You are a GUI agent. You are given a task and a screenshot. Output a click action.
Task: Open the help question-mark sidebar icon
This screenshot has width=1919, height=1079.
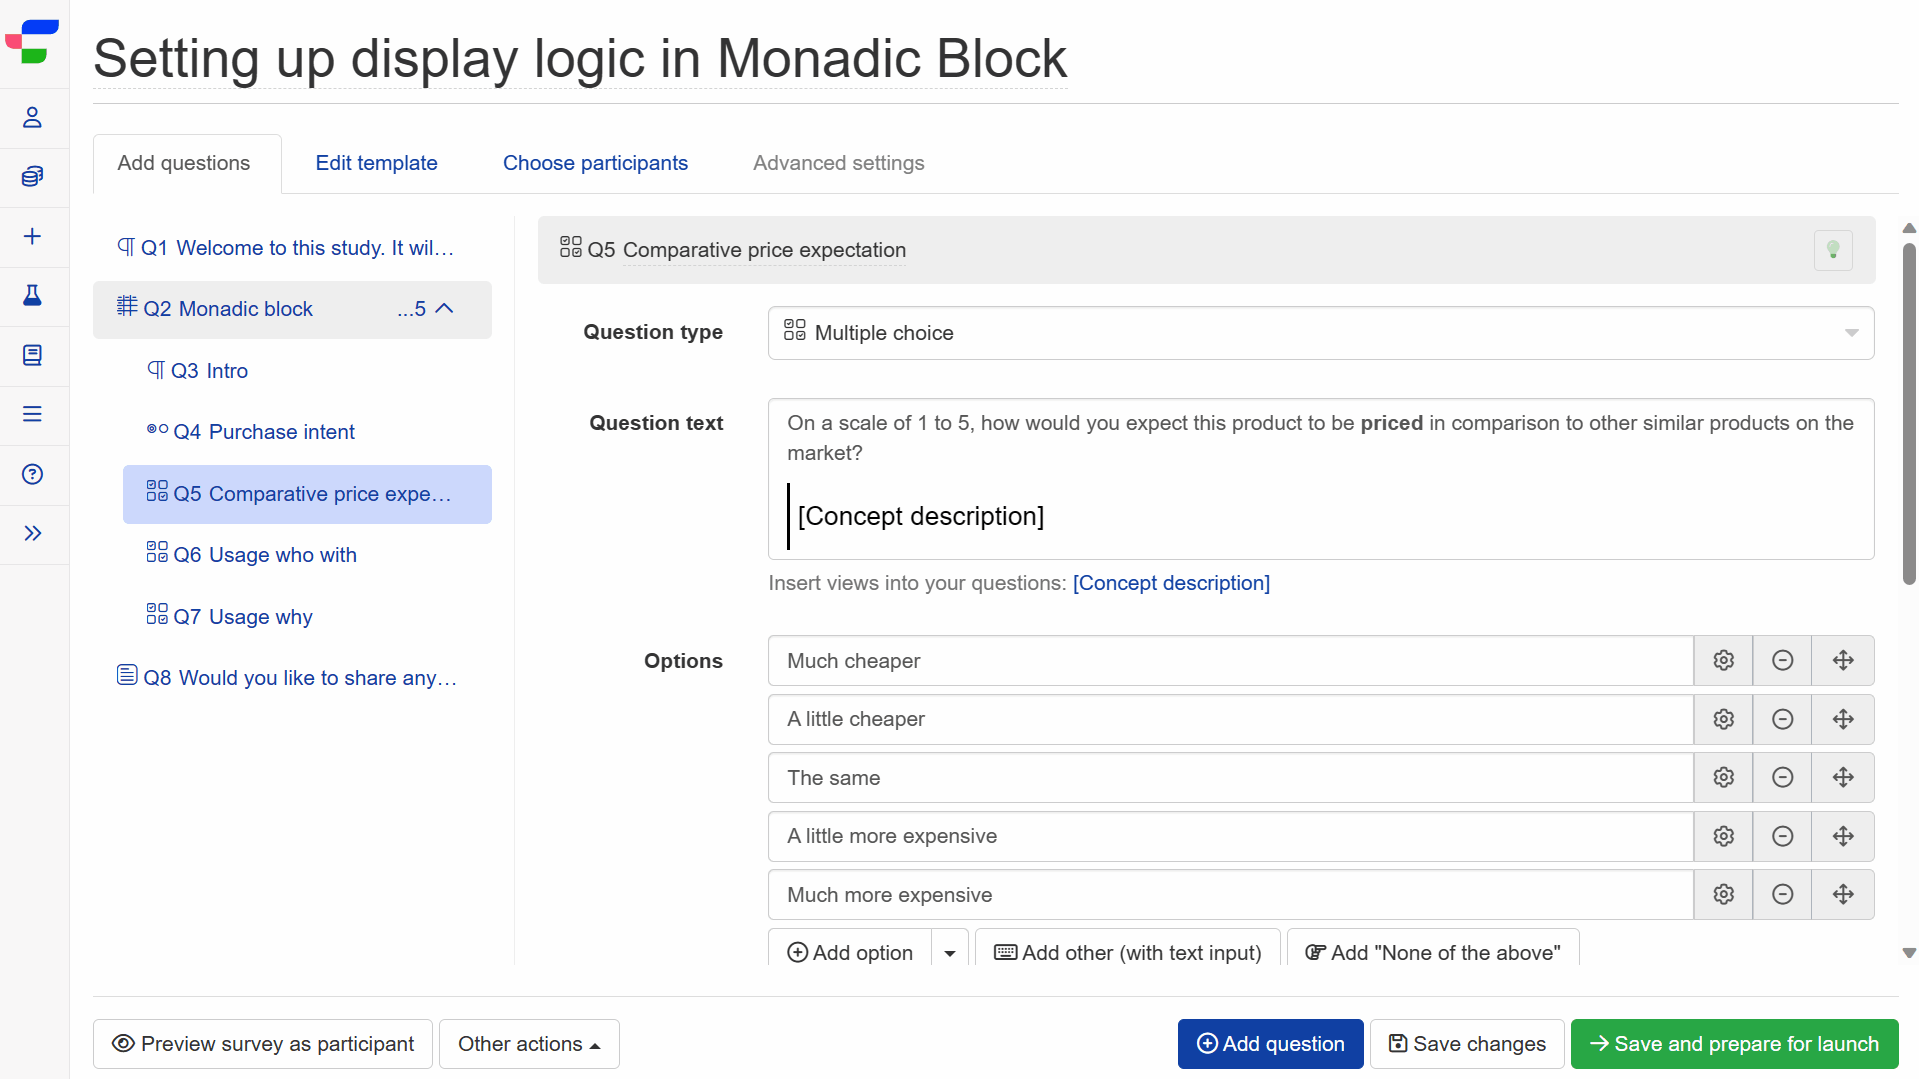[32, 474]
